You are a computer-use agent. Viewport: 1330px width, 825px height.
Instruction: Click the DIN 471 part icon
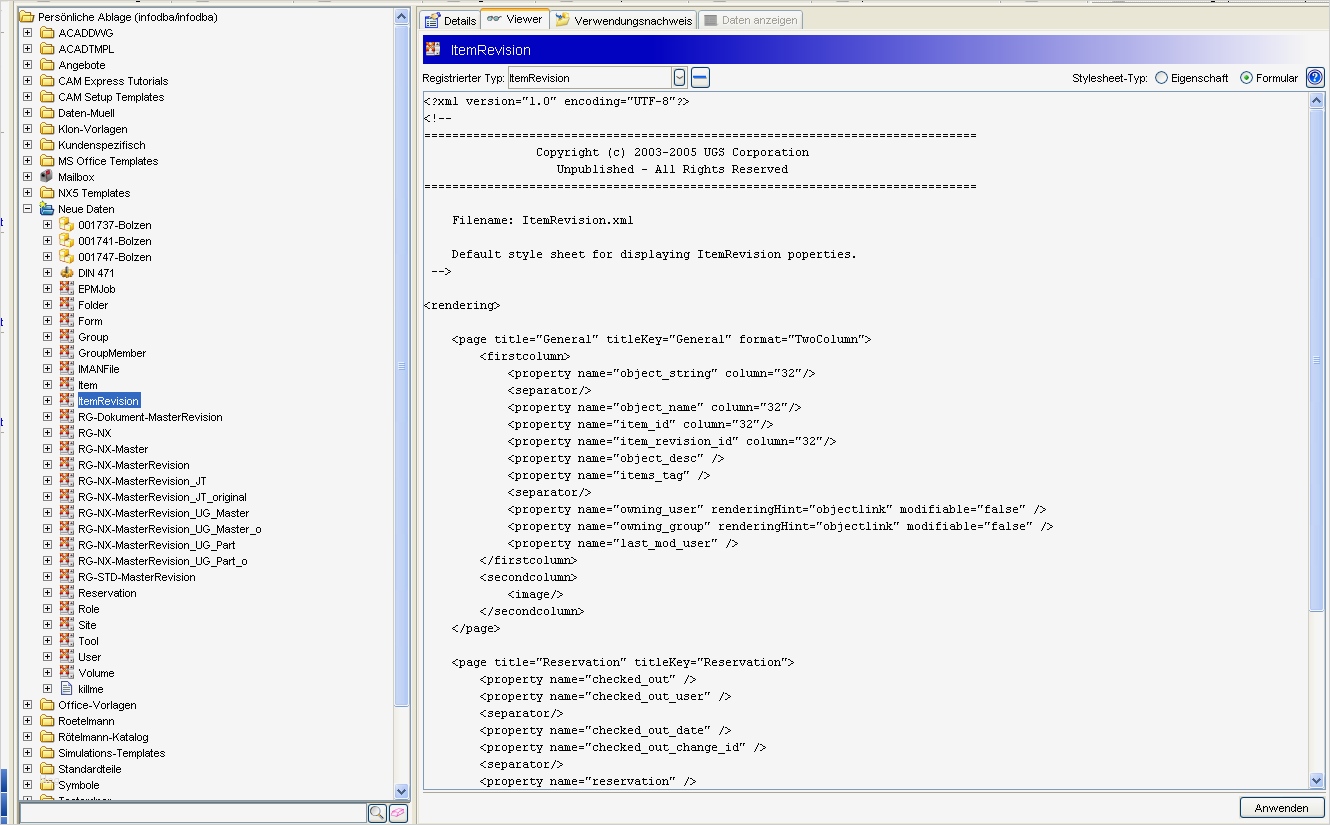pyautogui.click(x=67, y=273)
